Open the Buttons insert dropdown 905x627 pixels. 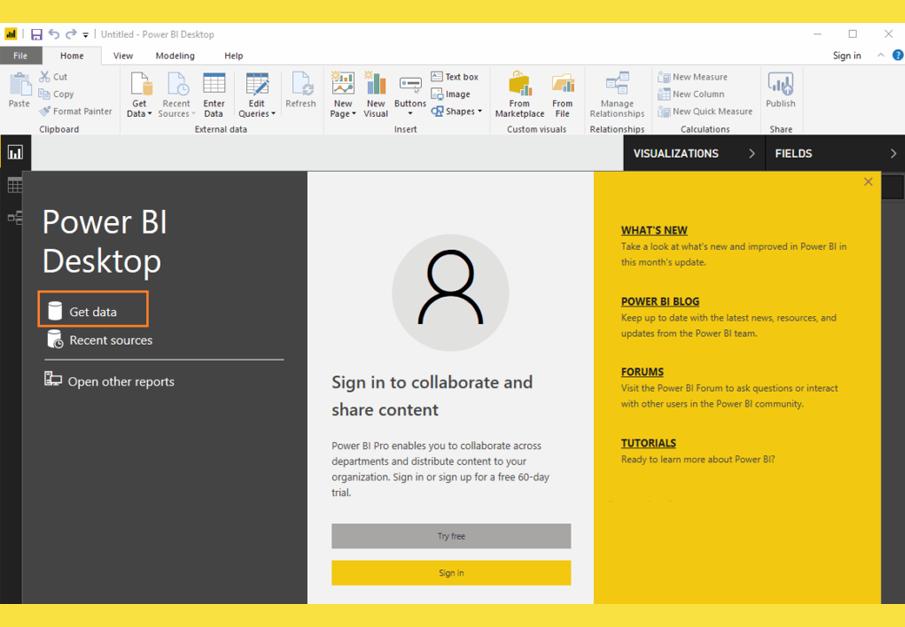point(410,95)
